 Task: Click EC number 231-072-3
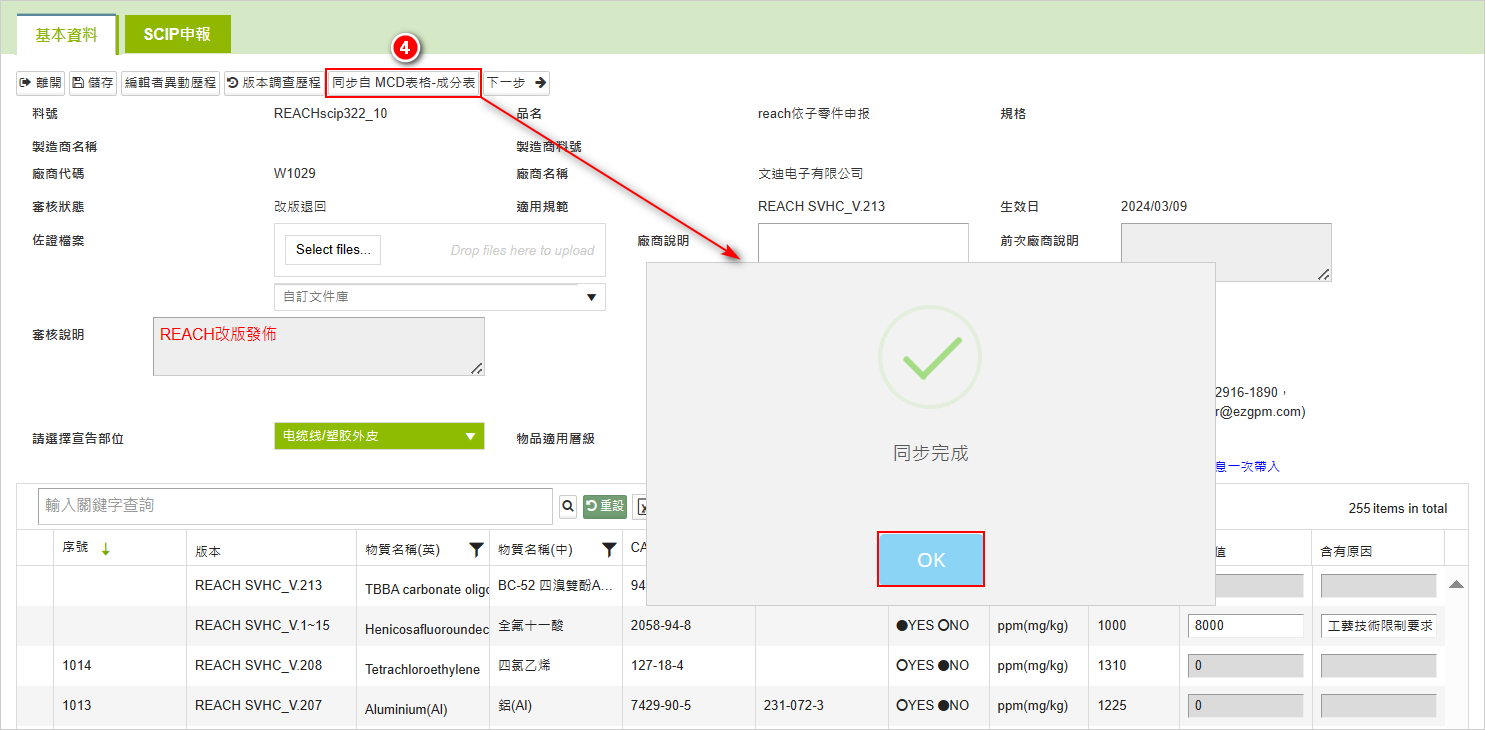pyautogui.click(x=792, y=706)
